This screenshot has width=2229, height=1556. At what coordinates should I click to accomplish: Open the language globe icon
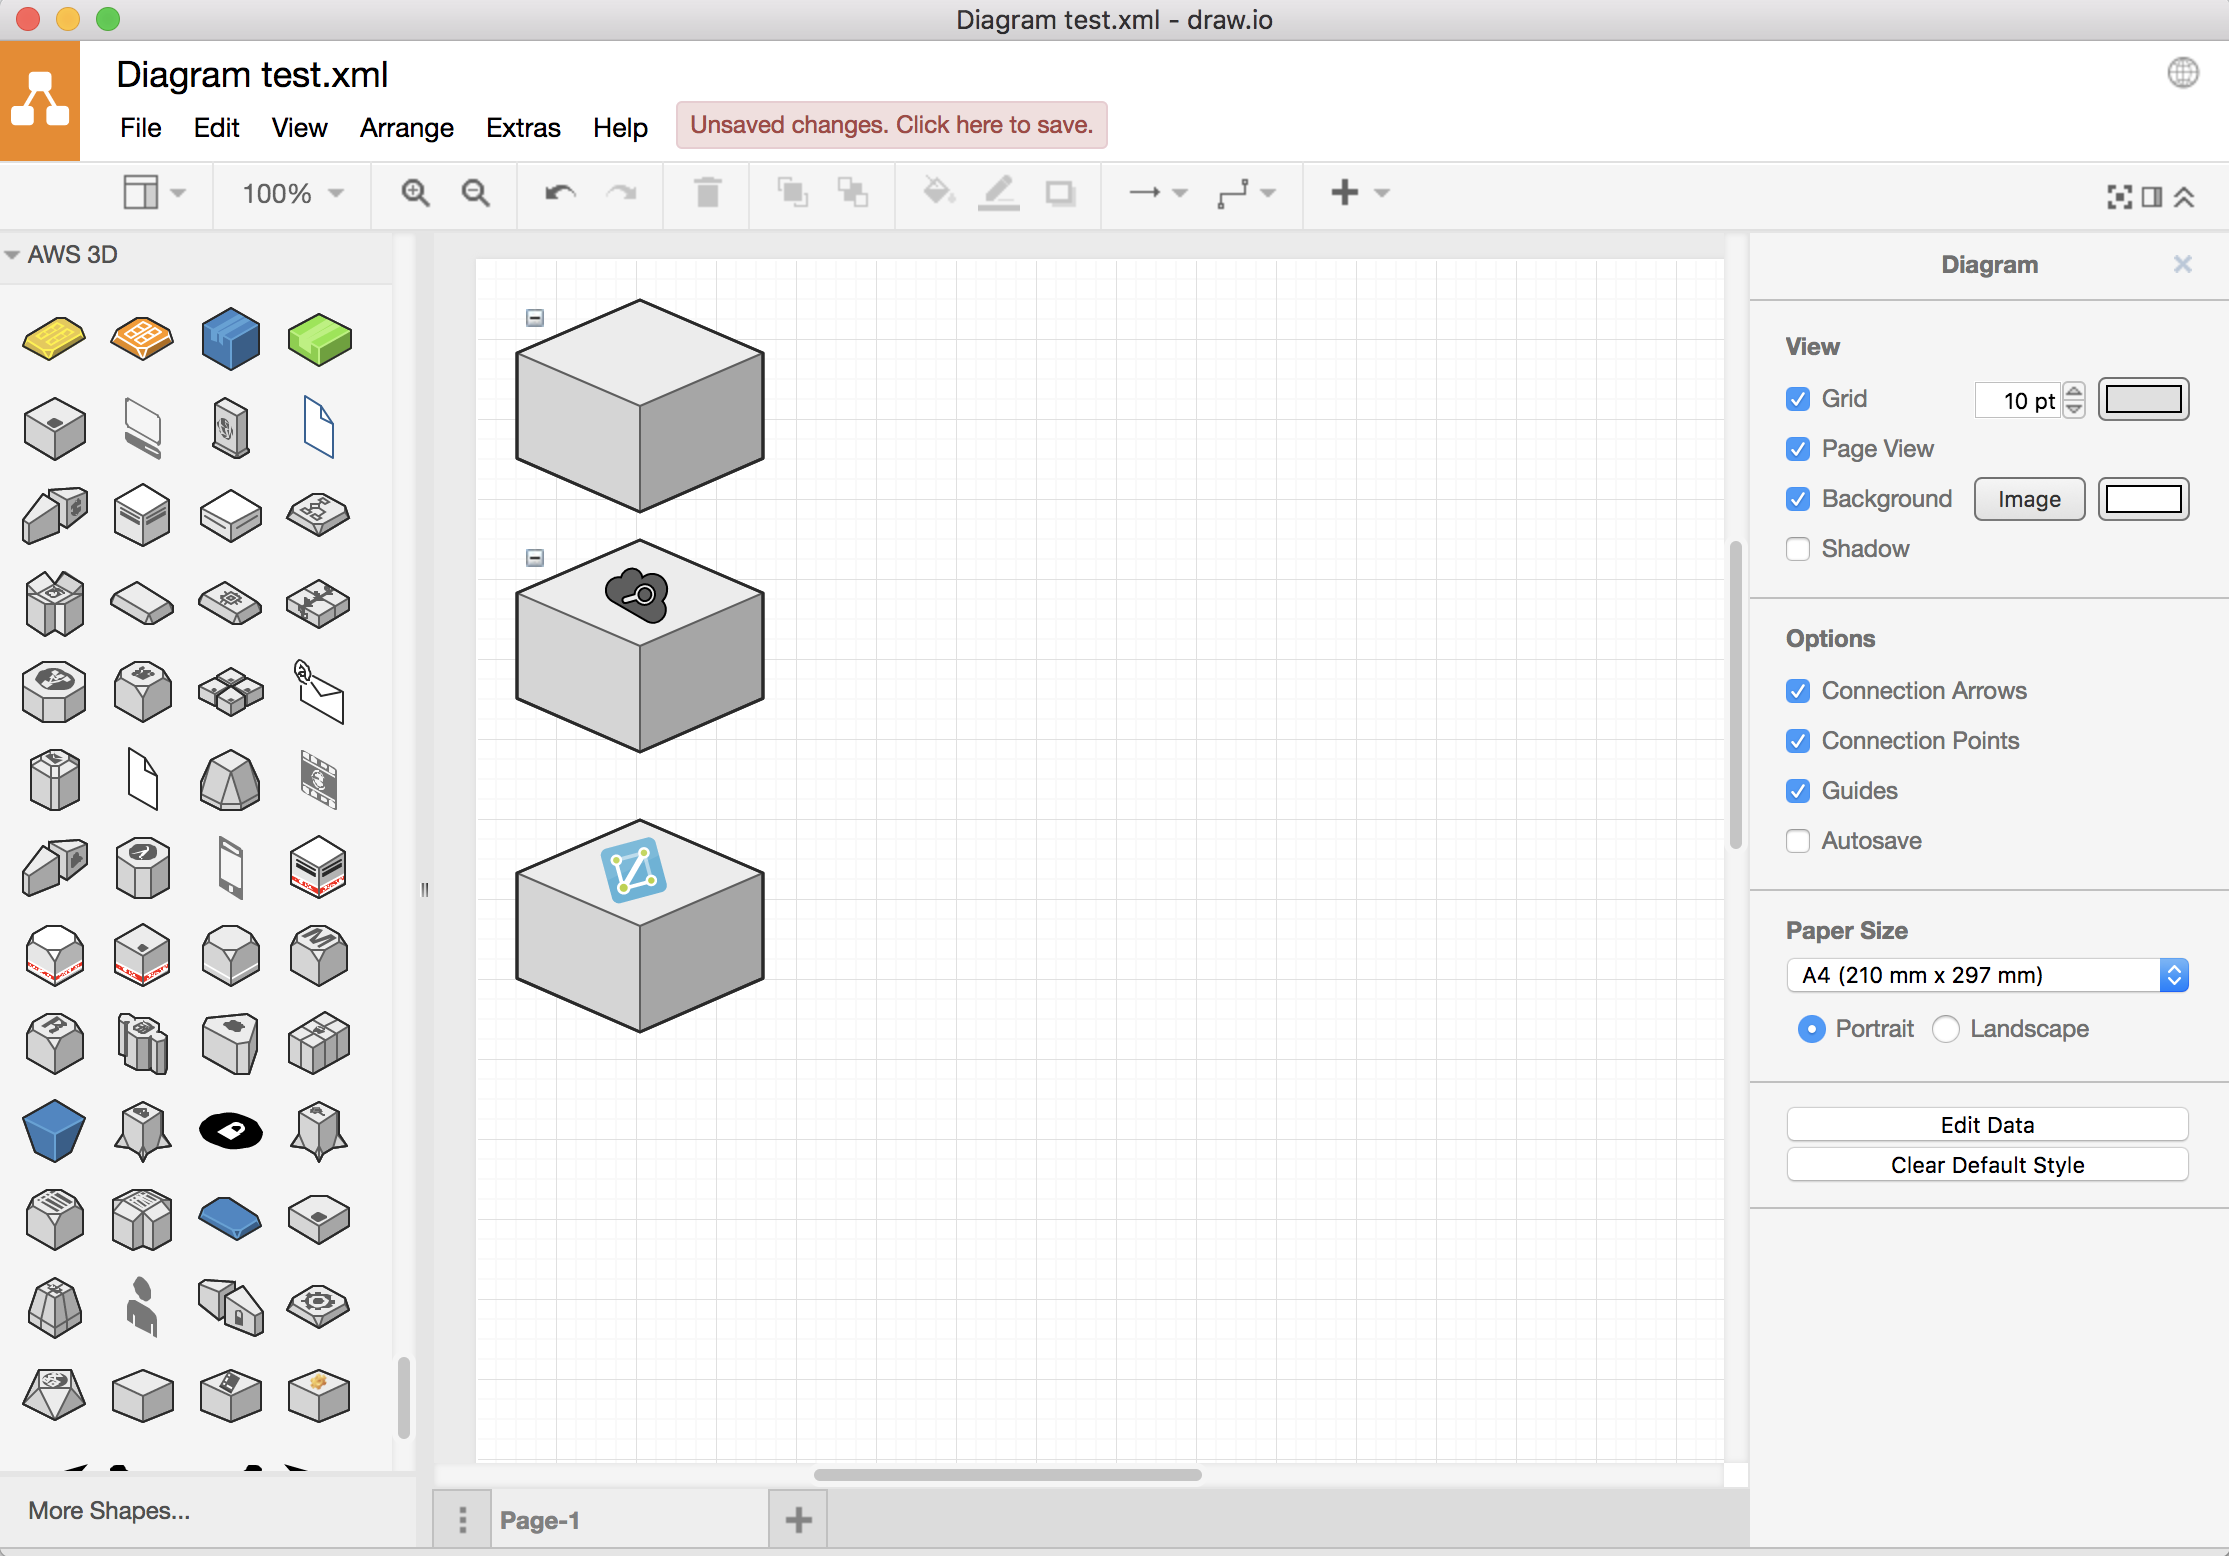pos(2183,73)
